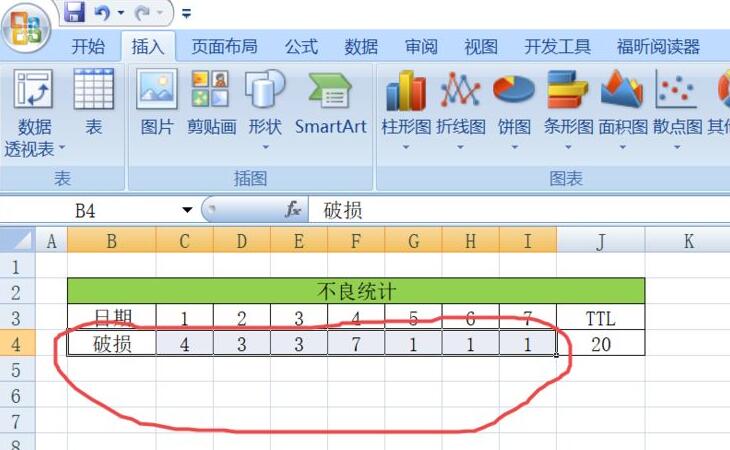
Task: Insert a SmartArt graphic
Action: point(331,102)
